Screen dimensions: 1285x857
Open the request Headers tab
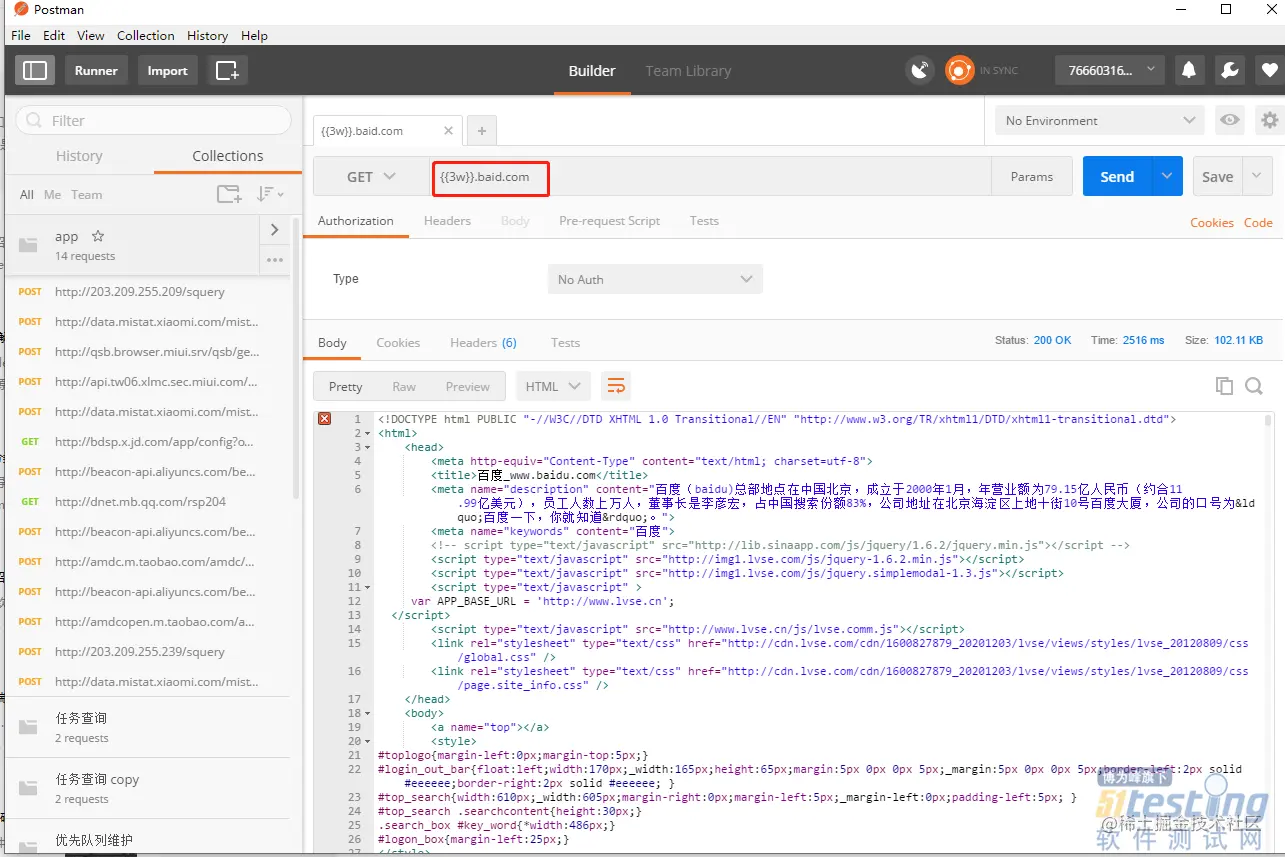pyautogui.click(x=447, y=221)
